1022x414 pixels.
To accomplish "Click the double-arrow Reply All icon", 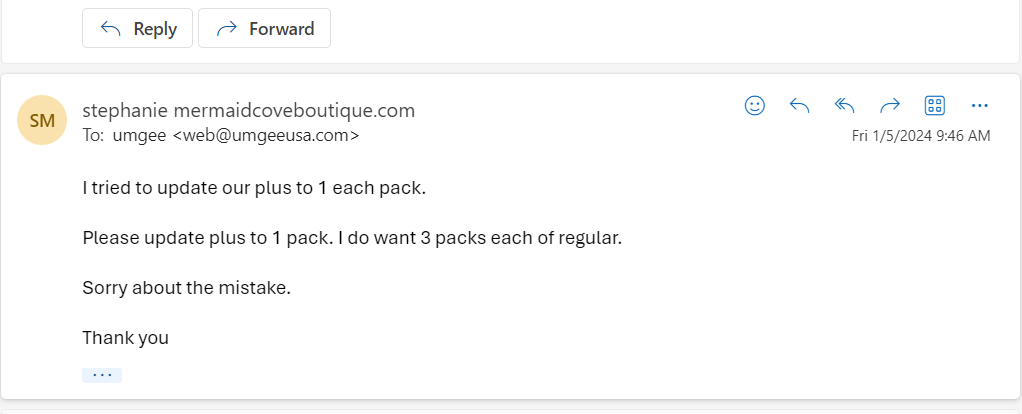I will (845, 105).
